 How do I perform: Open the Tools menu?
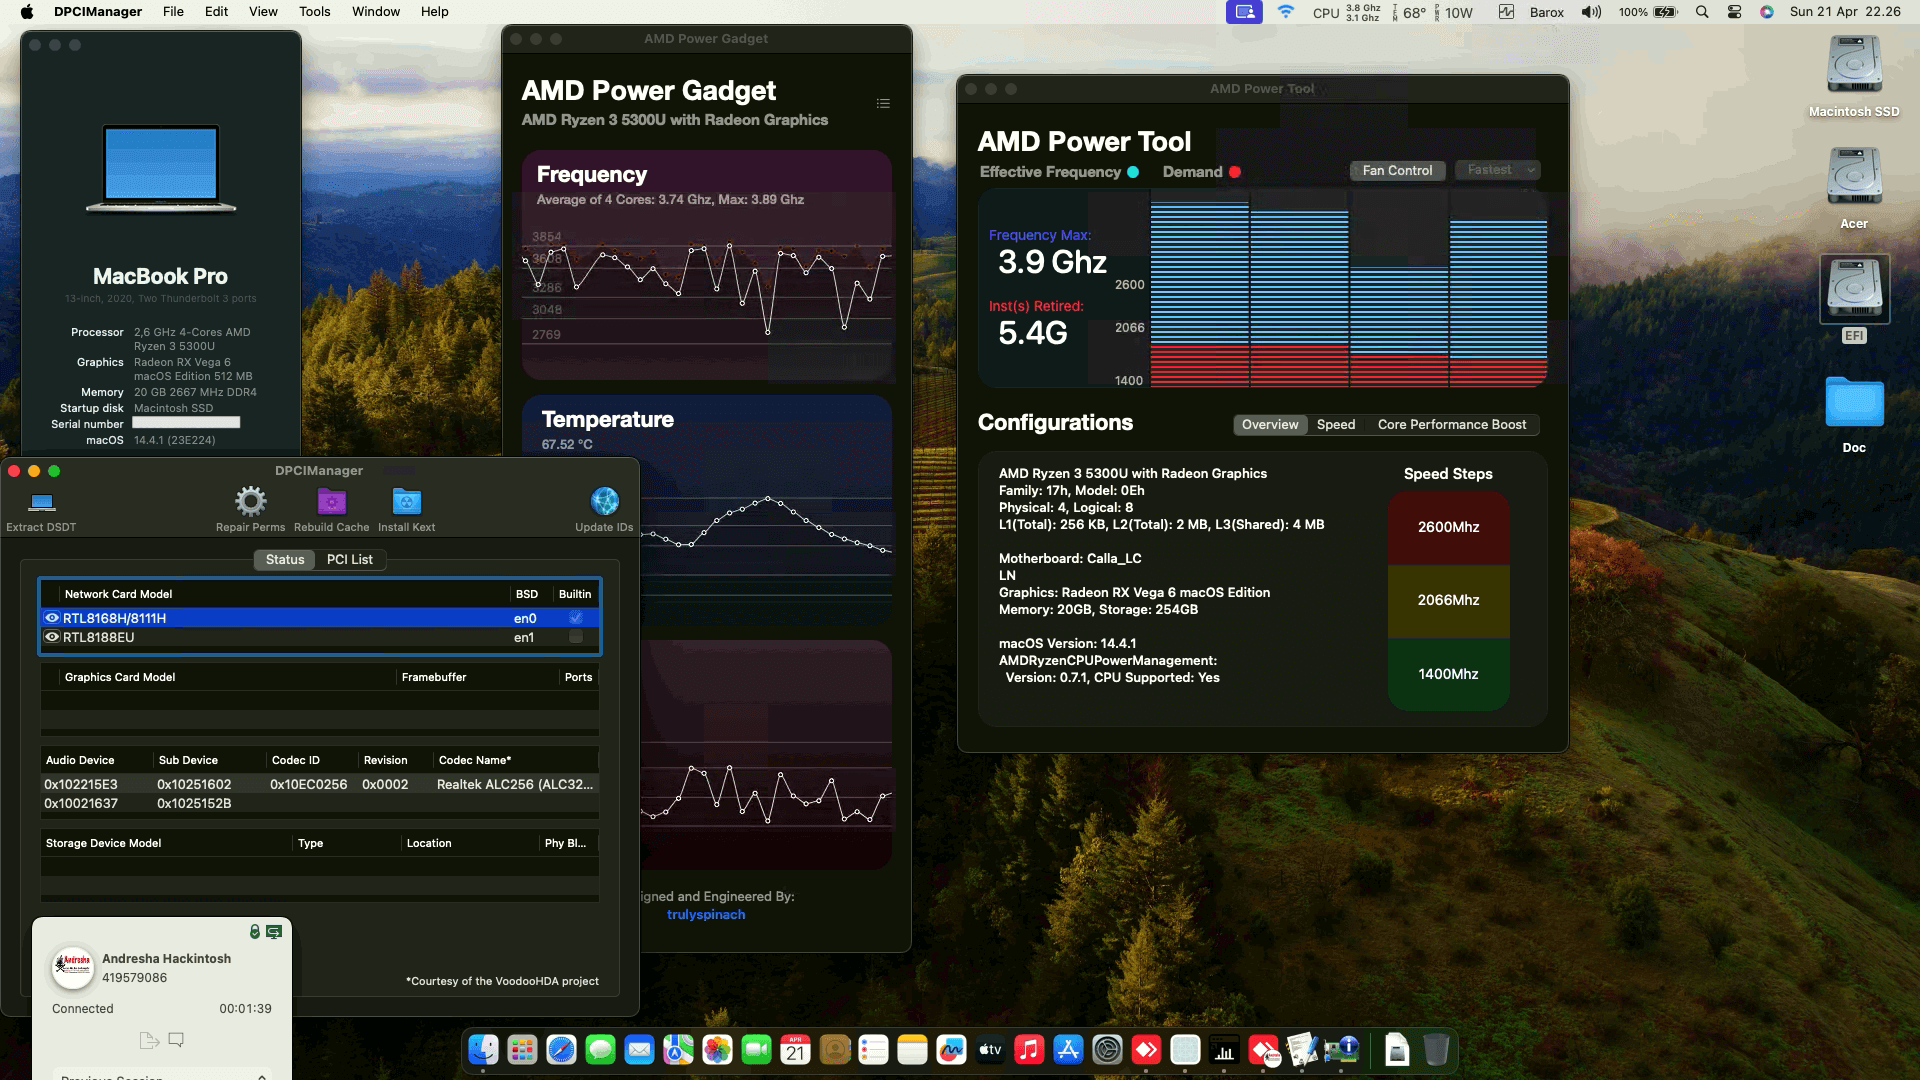point(314,12)
